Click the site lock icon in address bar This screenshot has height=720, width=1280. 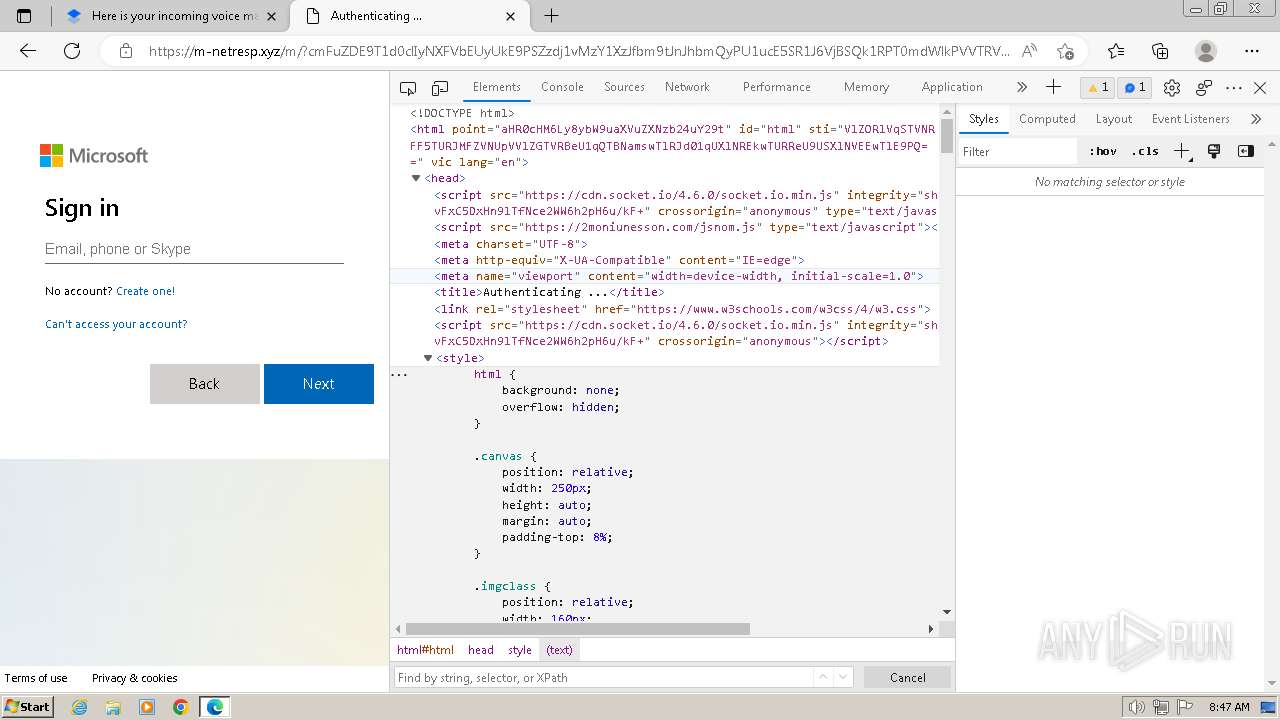[x=126, y=51]
